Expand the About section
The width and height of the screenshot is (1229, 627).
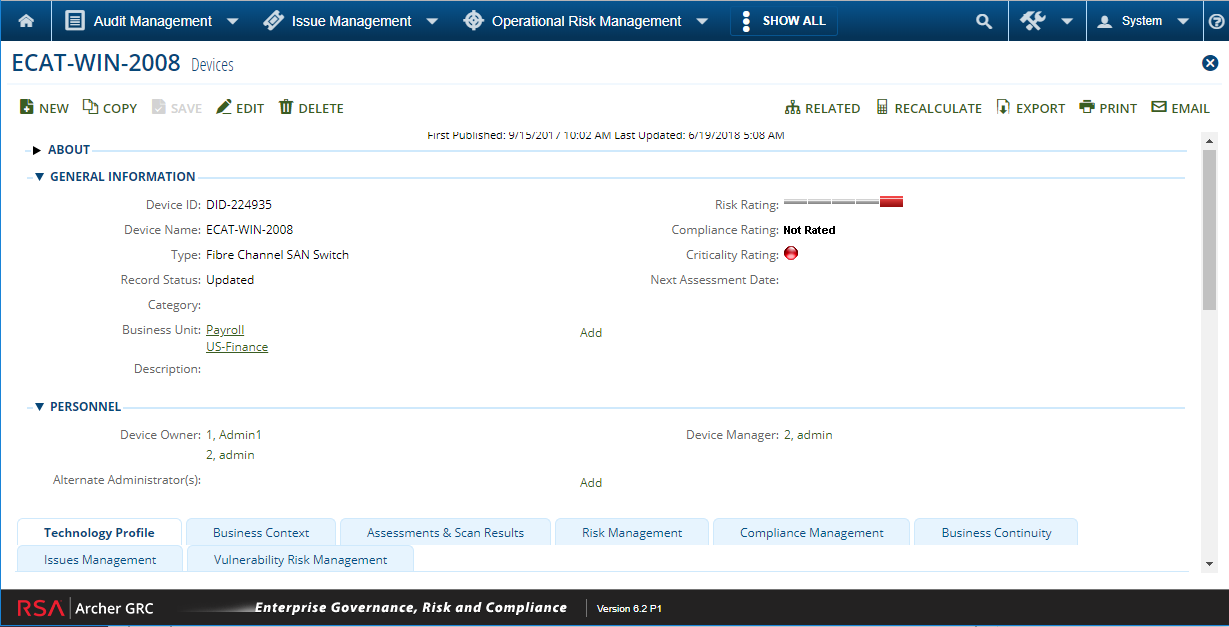pyautogui.click(x=37, y=150)
